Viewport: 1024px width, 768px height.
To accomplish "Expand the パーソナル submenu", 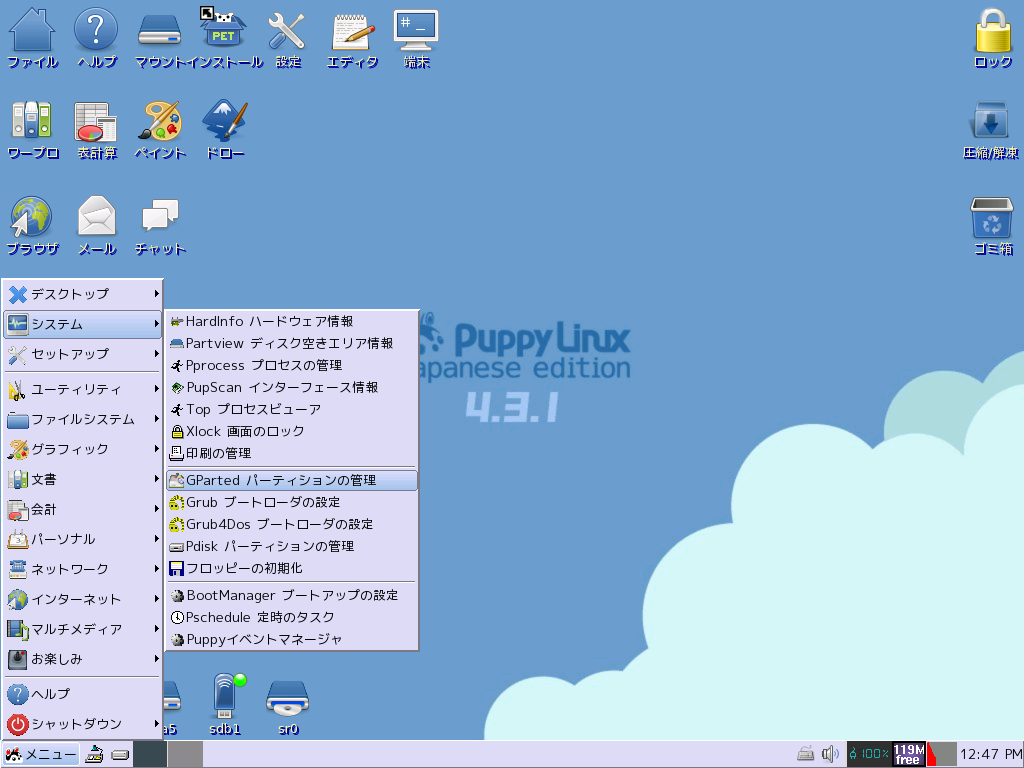I will [82, 540].
